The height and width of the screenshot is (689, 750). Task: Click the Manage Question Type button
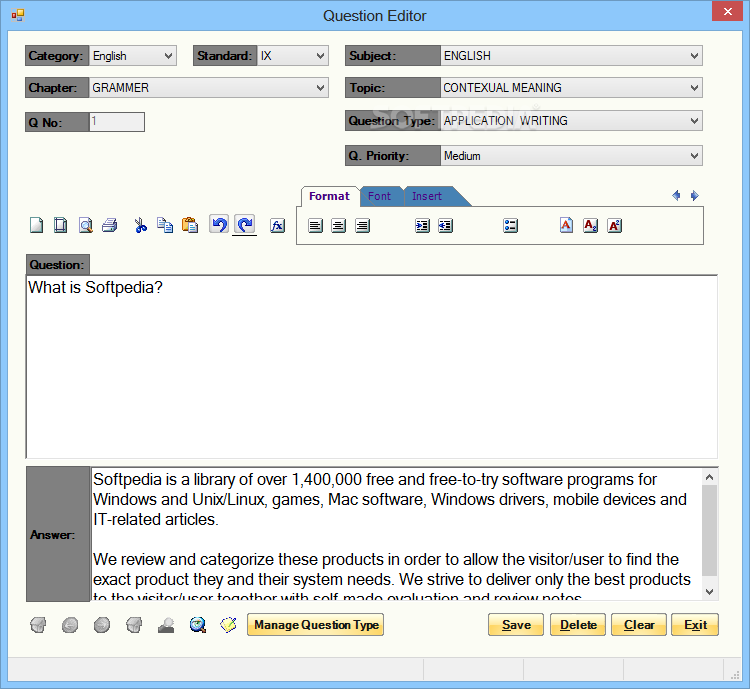coord(316,625)
